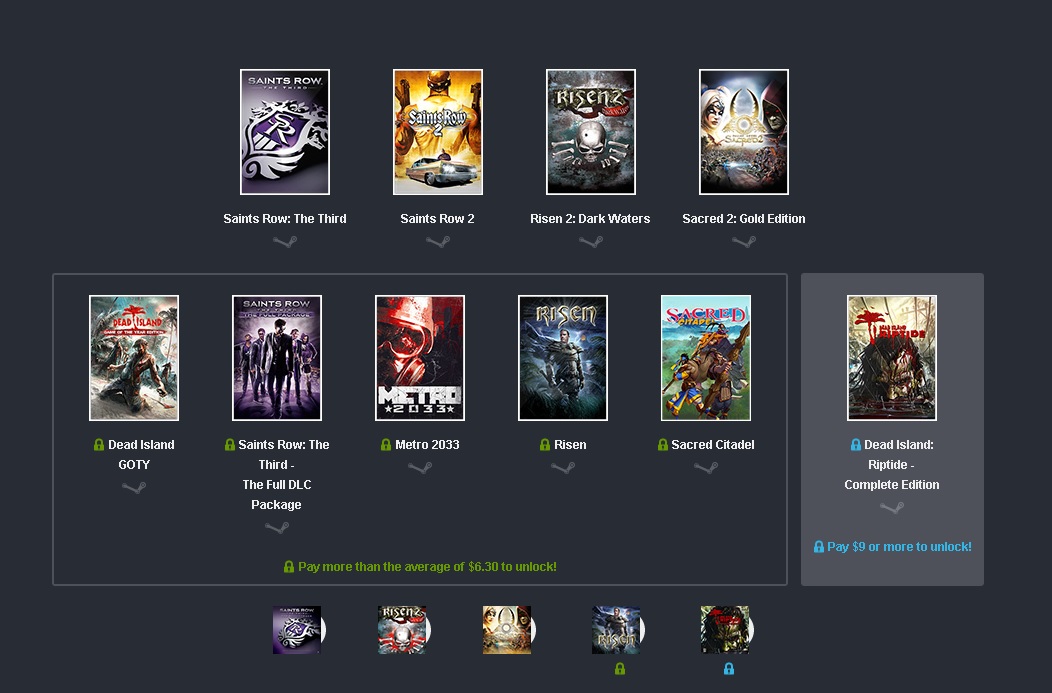Open Dead Island GOTY cover art
The image size is (1052, 693).
click(134, 358)
